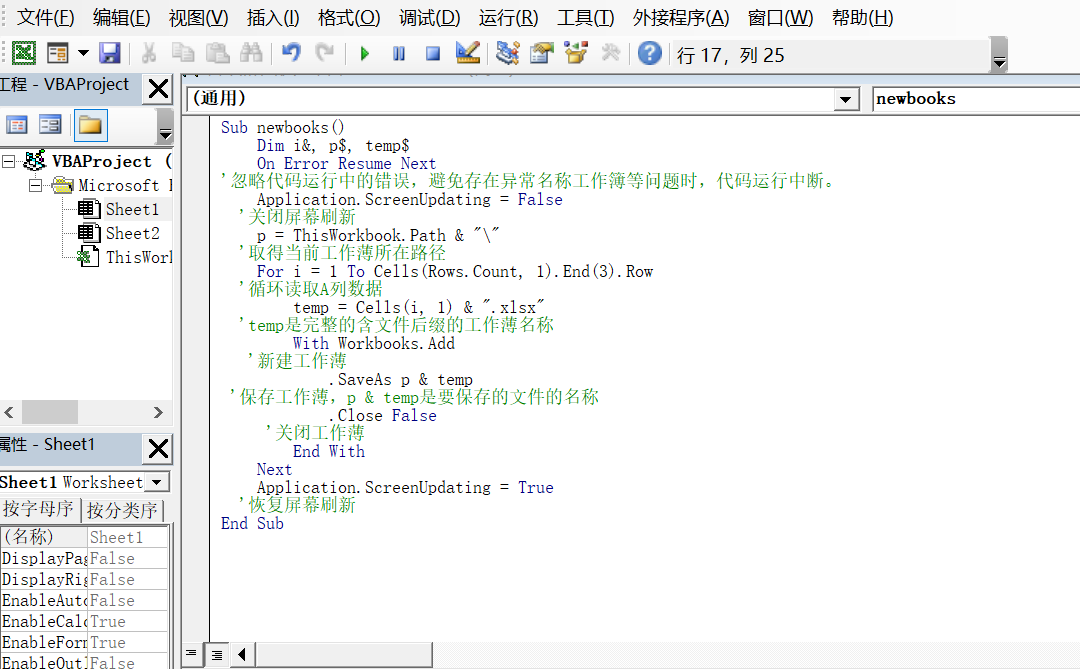
Task: Click EnableAutoFilter False value
Action: [127, 601]
